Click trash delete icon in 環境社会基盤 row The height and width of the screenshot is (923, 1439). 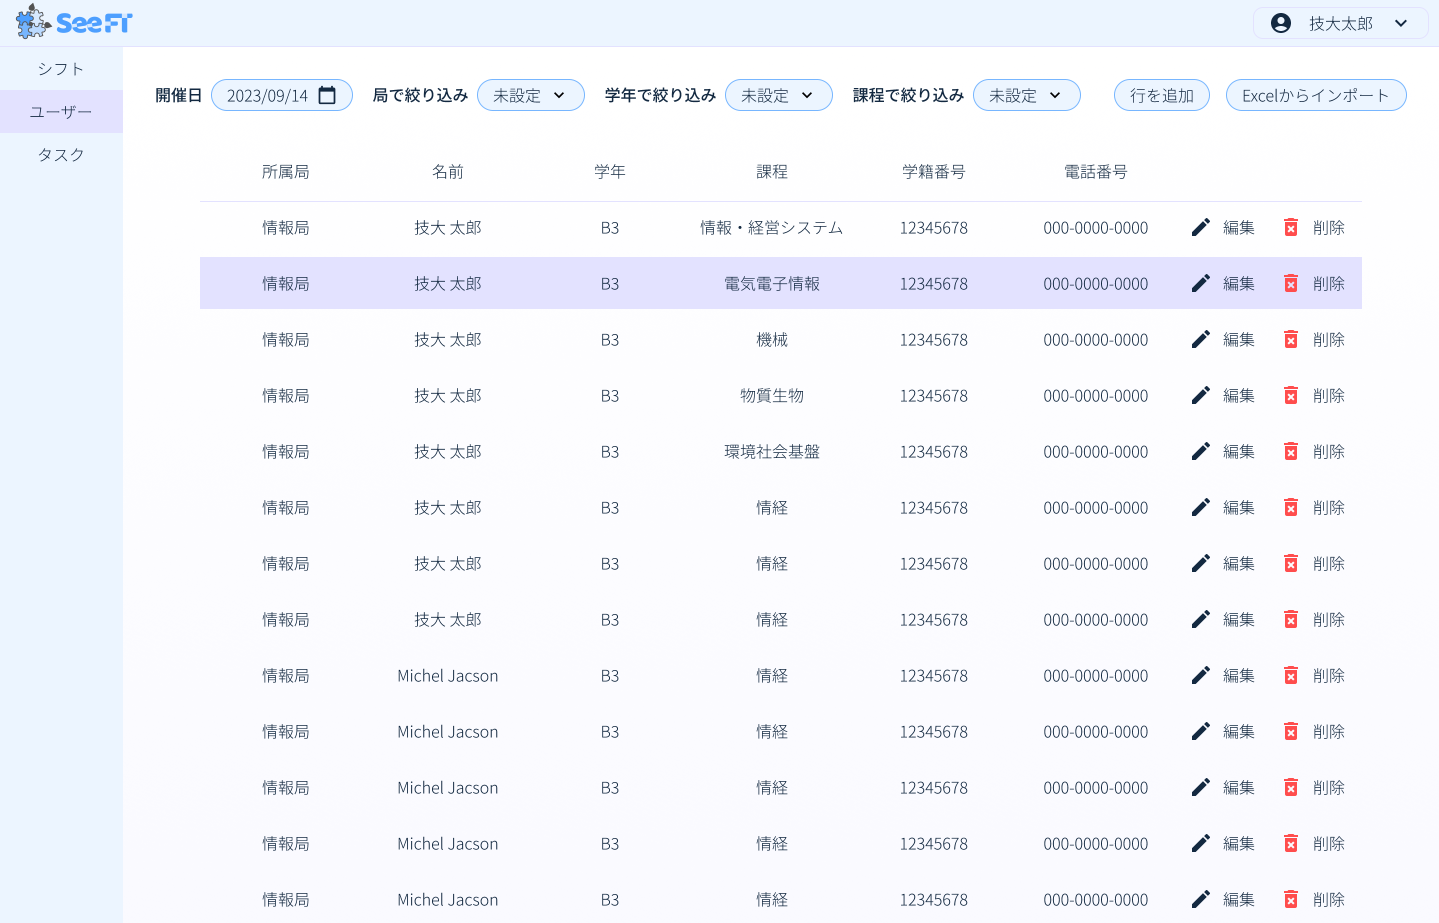(x=1290, y=452)
